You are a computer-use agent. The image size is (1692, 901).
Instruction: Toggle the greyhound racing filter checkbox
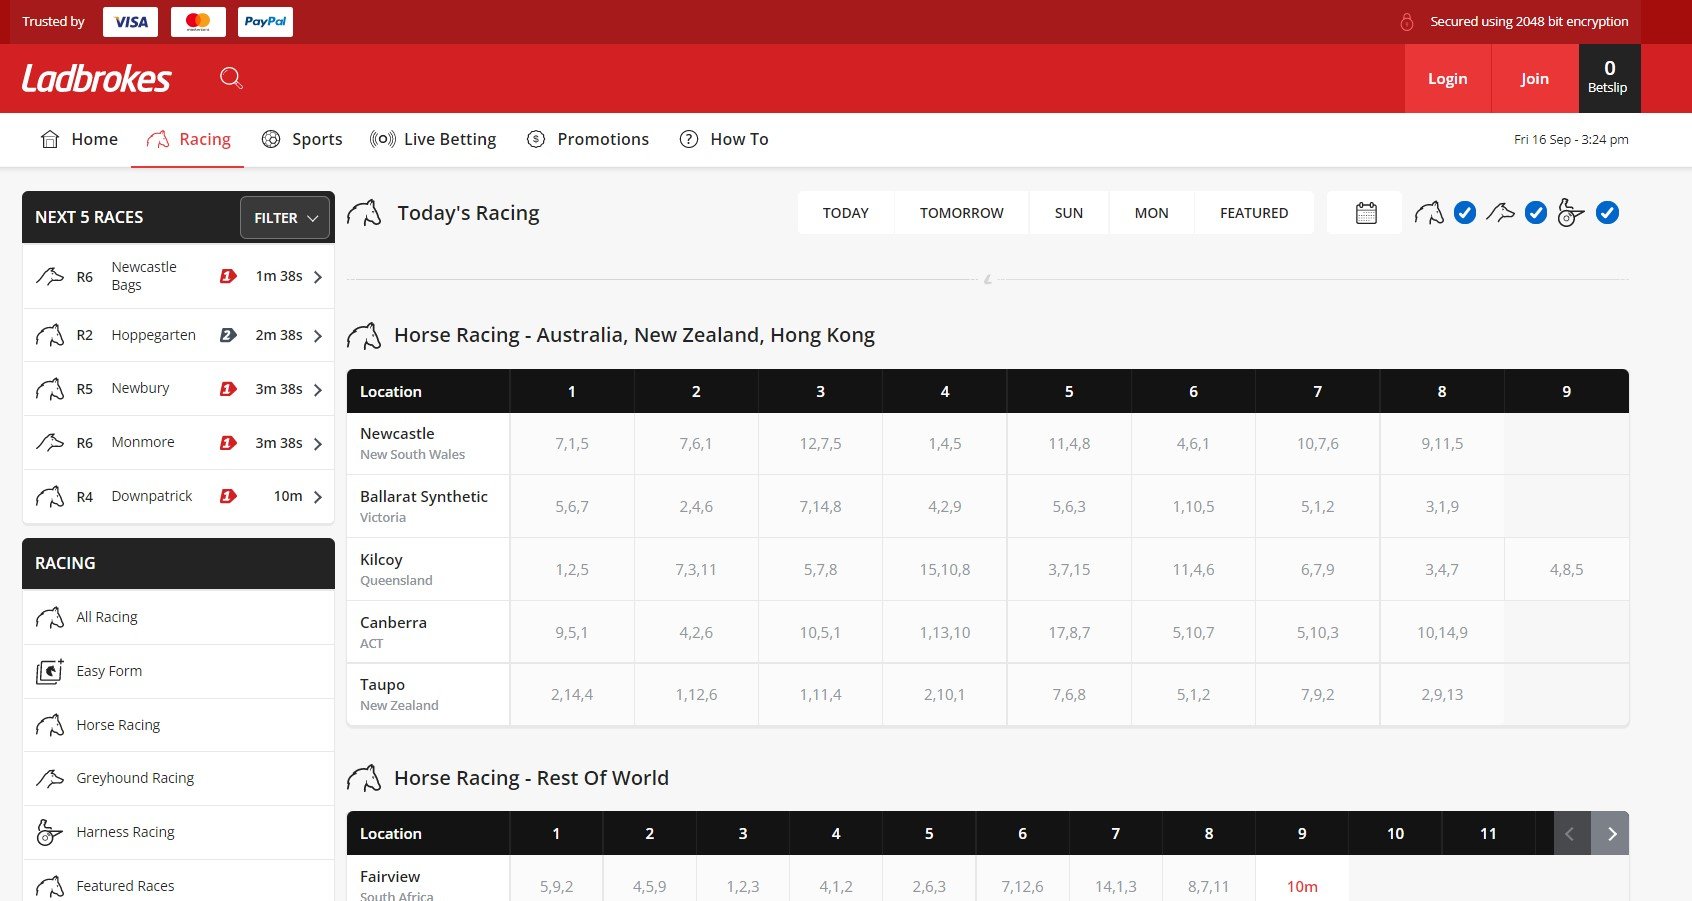click(x=1536, y=213)
